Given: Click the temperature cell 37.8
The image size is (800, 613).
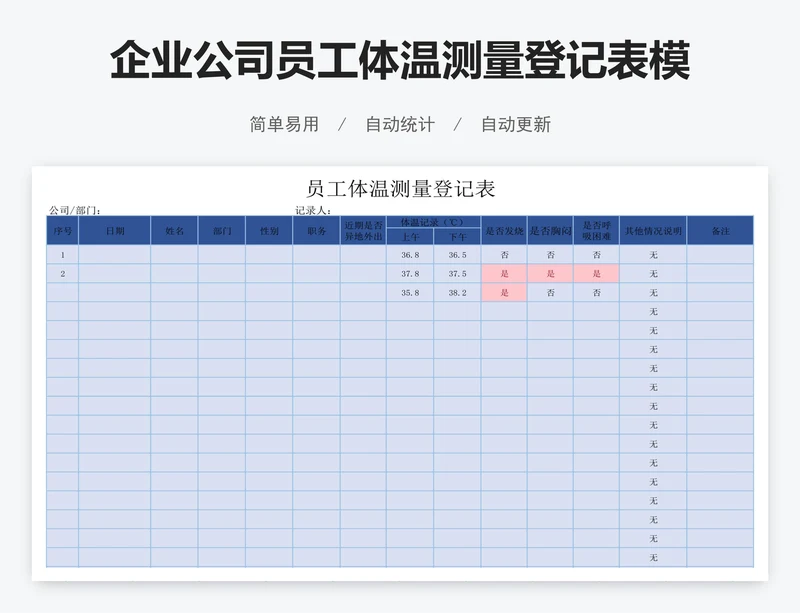Looking at the screenshot, I should (410, 274).
